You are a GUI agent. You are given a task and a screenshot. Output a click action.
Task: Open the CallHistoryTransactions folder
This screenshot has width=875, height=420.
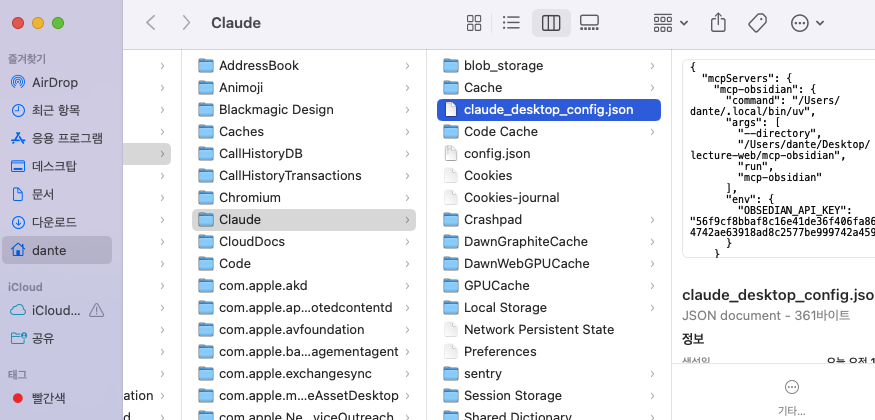(304, 176)
